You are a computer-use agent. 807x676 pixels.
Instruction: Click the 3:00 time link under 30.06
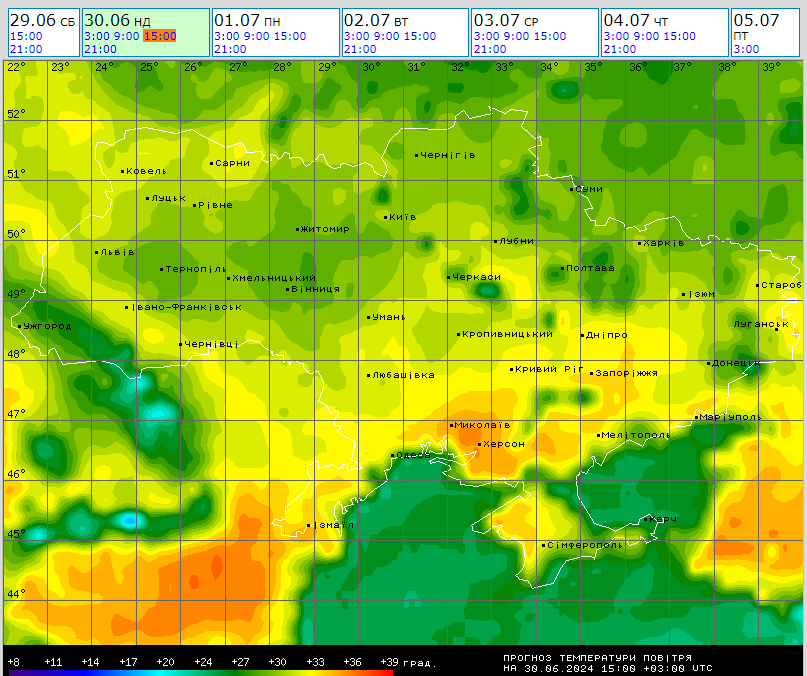tap(96, 36)
